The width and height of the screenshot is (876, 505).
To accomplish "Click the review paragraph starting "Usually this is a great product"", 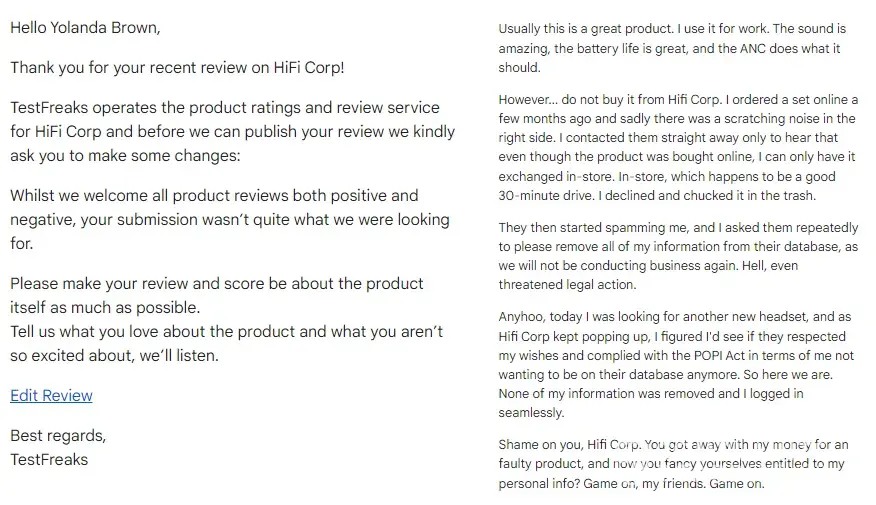I will (672, 48).
